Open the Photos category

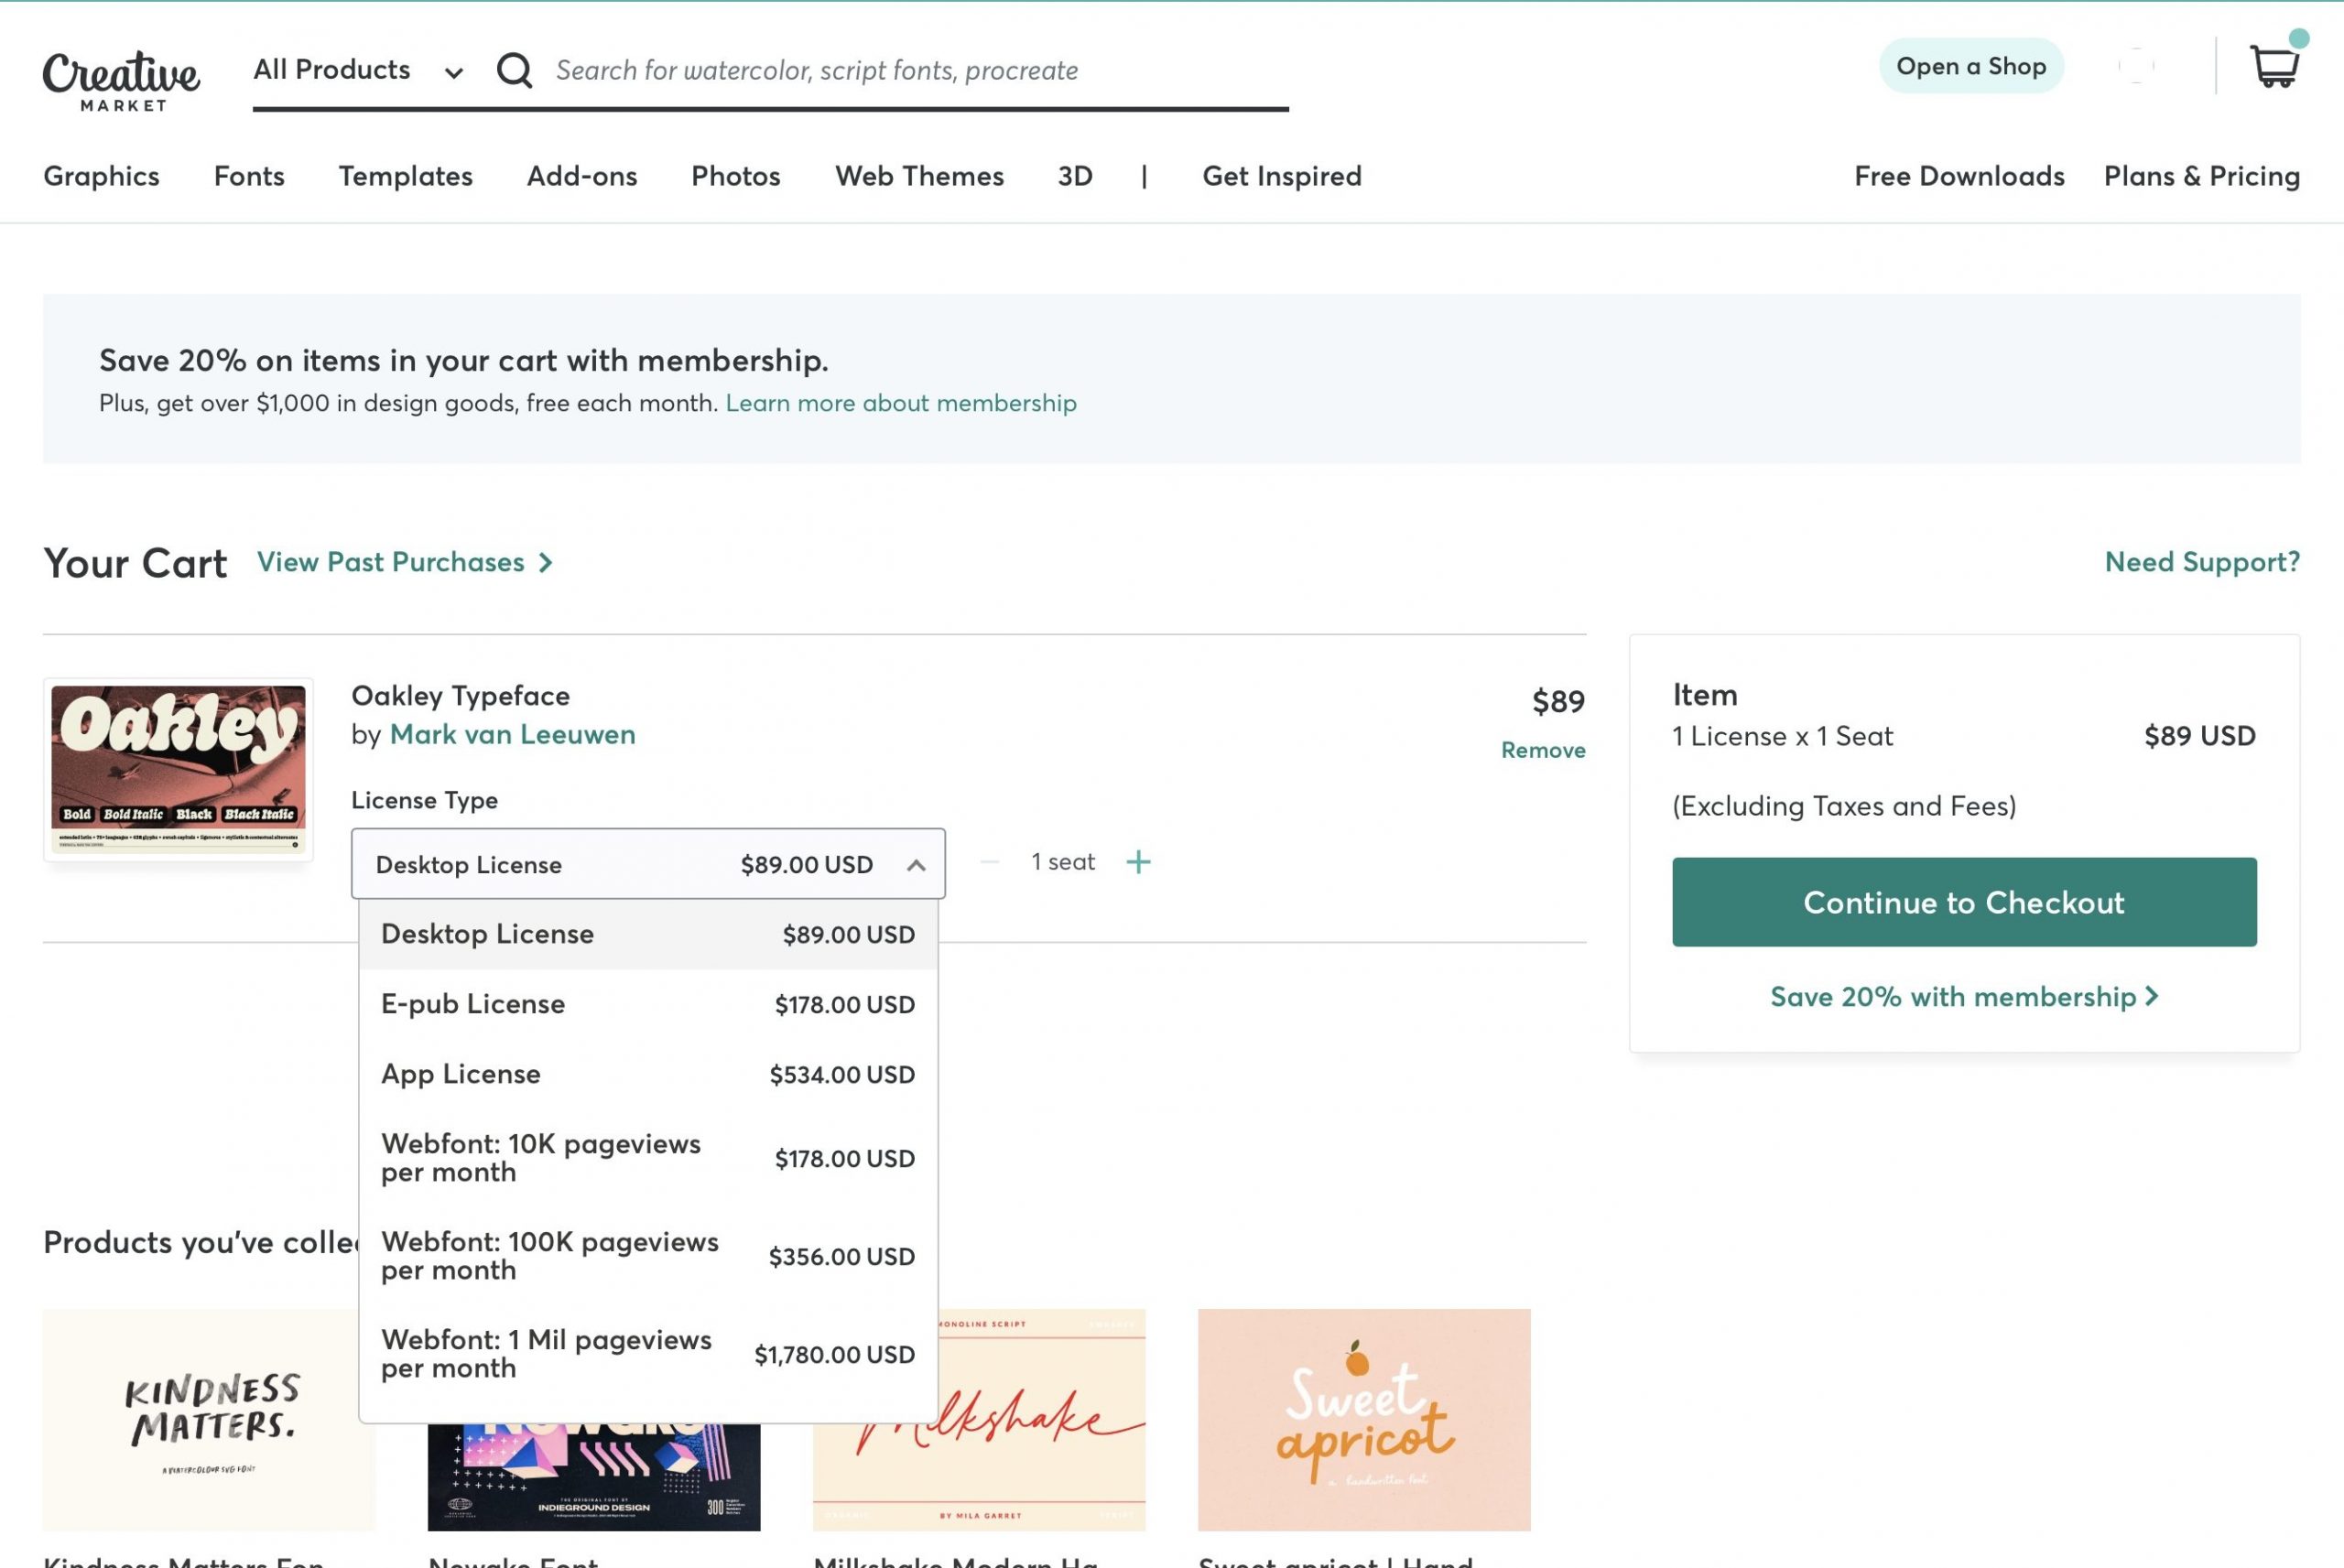coord(736,176)
